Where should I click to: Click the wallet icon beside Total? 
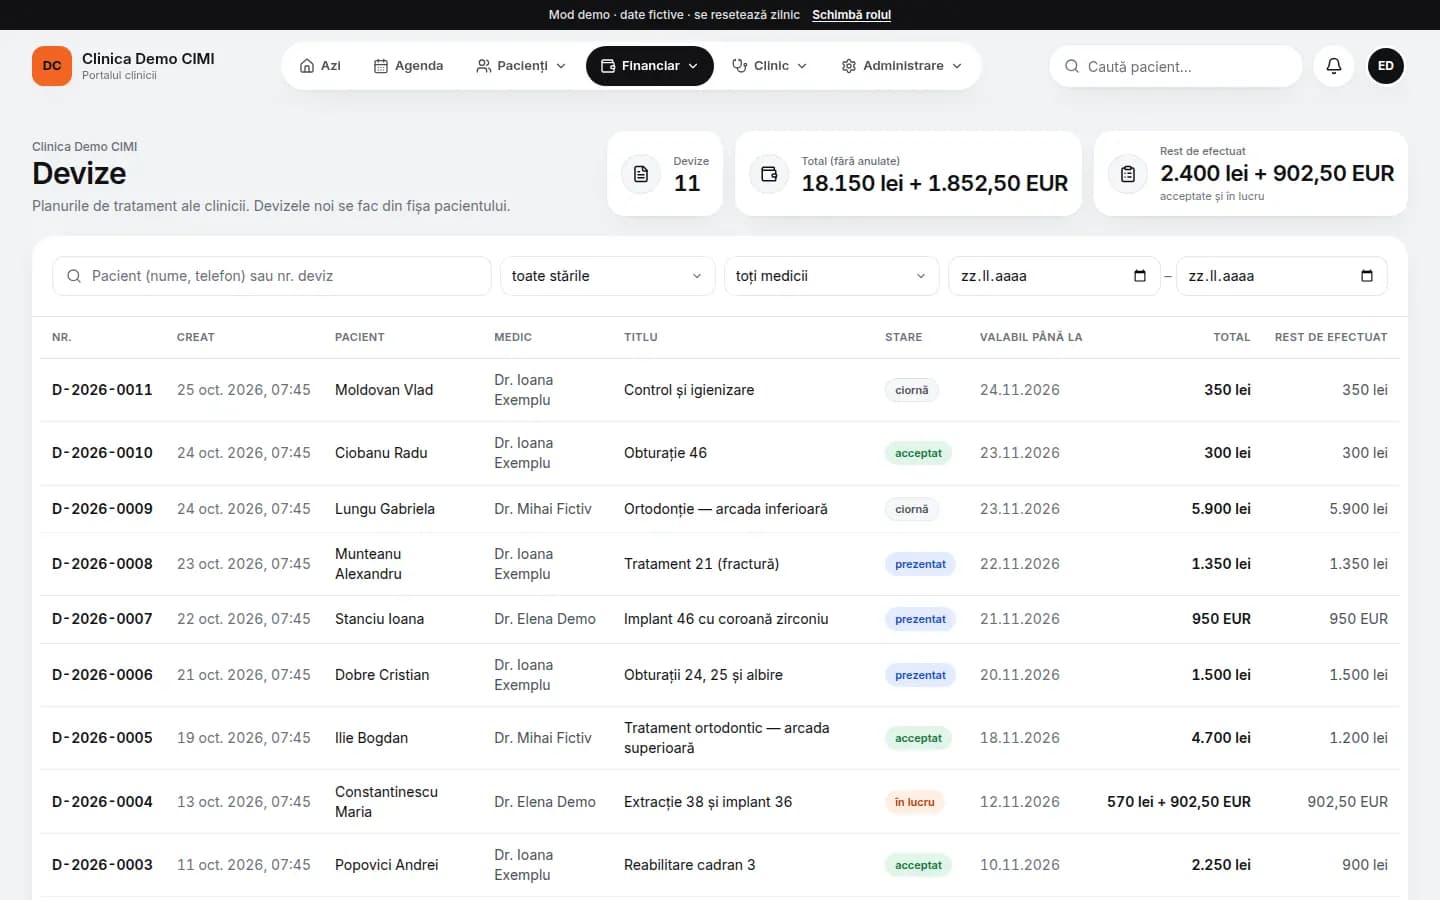(x=769, y=174)
